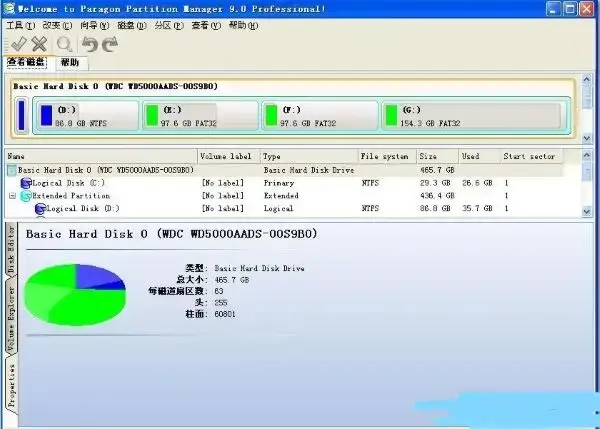The width and height of the screenshot is (600, 429).
Task: Open the 改变(C) menu
Action: 57,26
